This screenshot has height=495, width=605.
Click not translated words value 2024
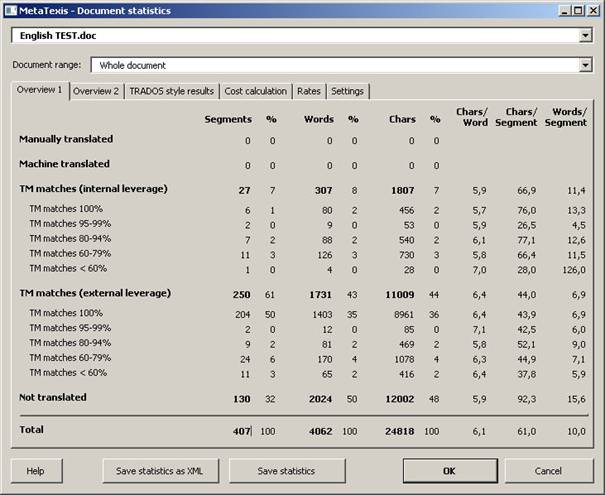tap(321, 399)
